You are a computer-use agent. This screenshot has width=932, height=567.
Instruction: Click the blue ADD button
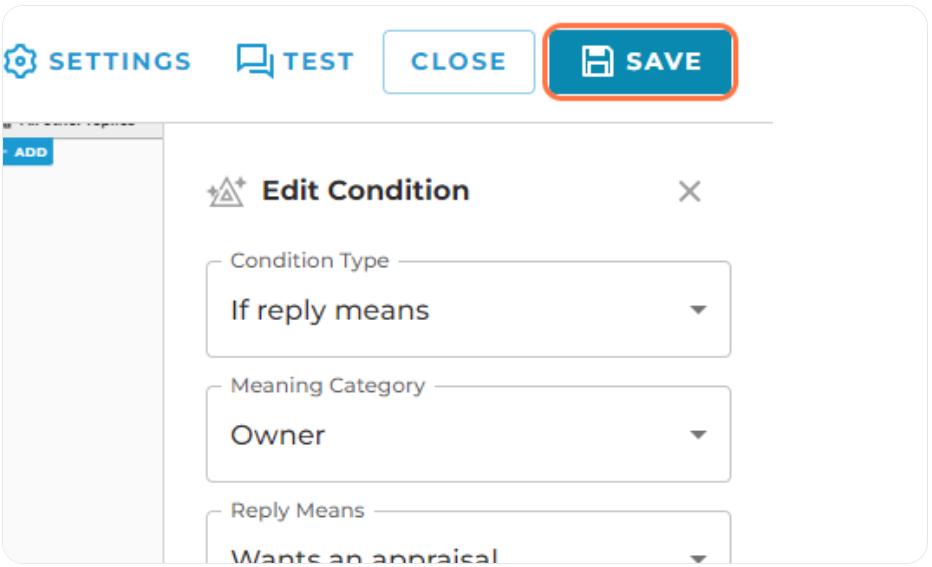[x=27, y=152]
